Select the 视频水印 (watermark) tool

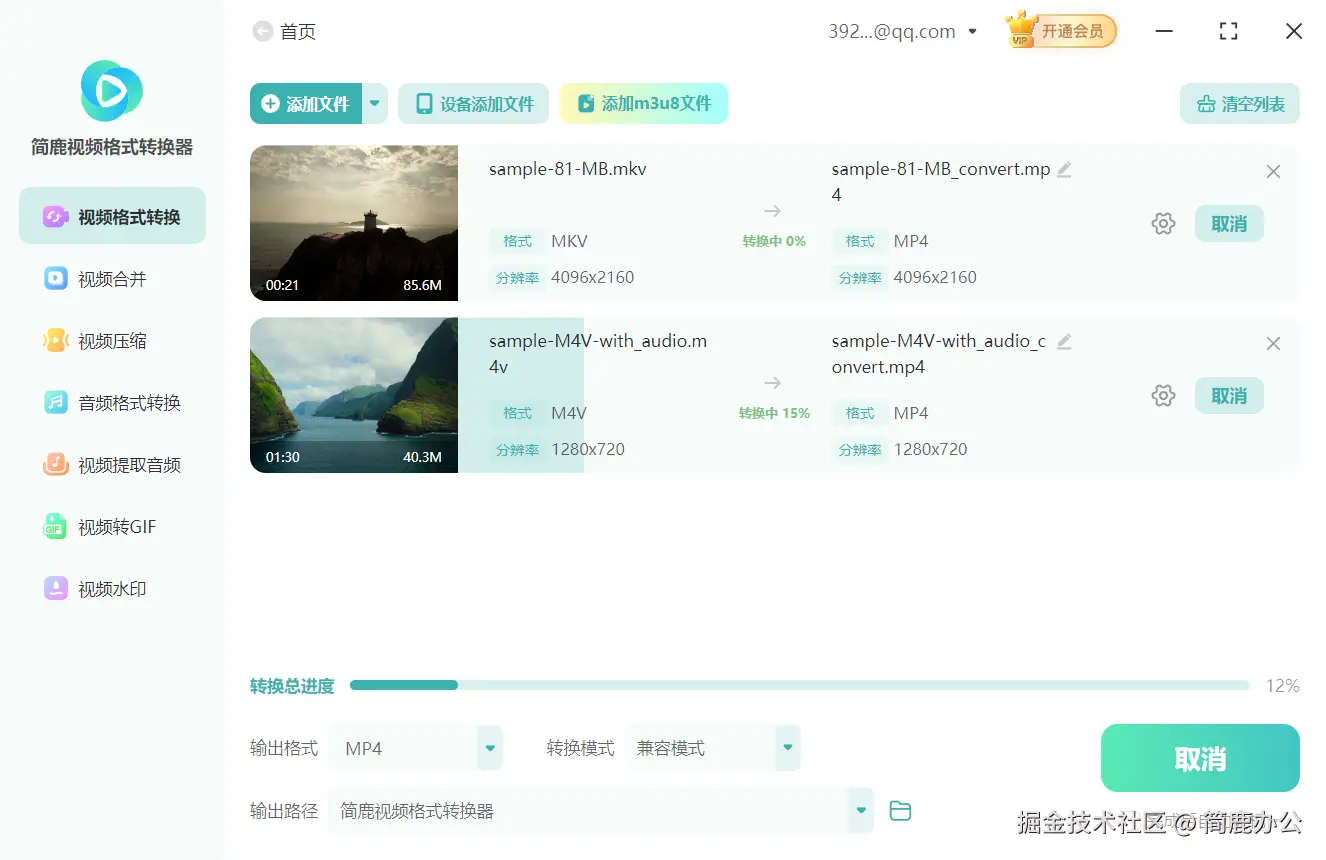click(x=111, y=589)
